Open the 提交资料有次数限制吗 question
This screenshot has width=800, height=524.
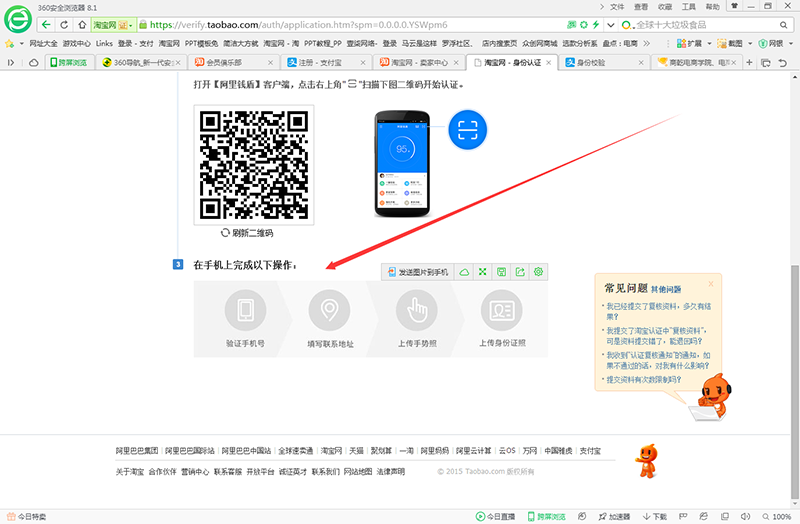click(643, 380)
